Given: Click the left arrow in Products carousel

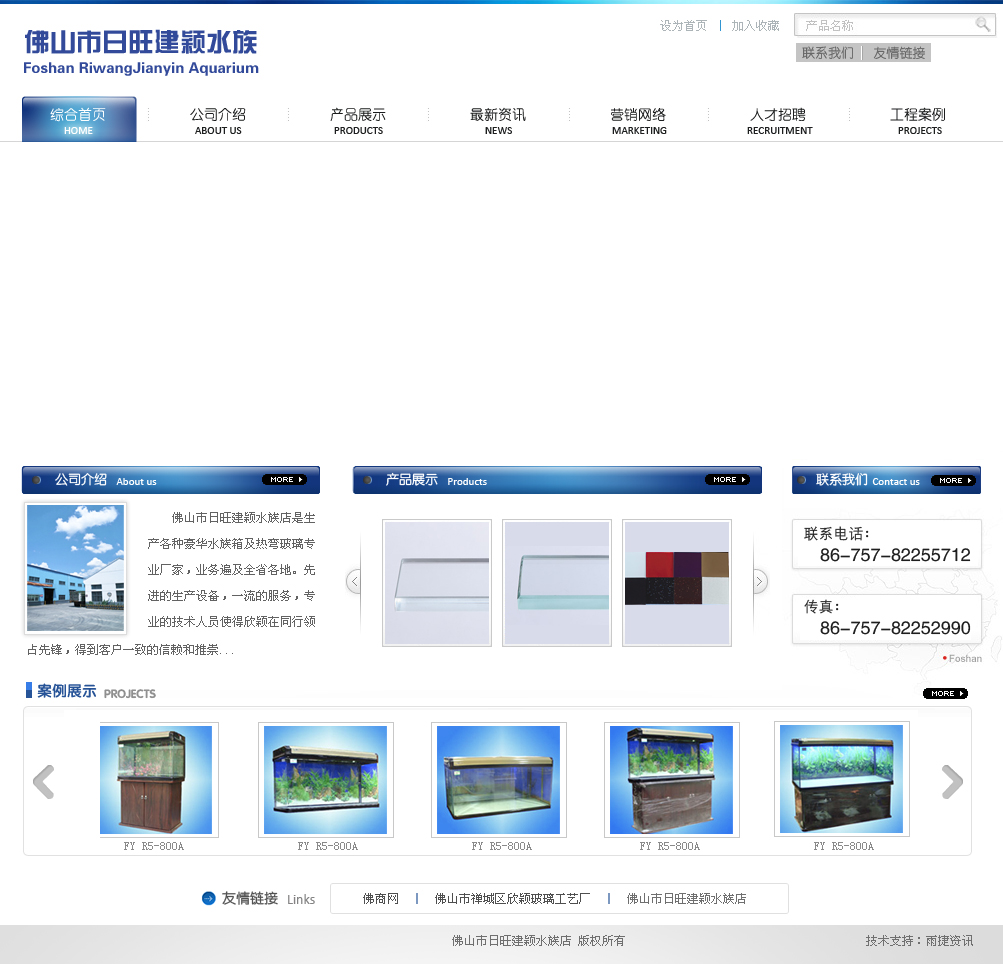Looking at the screenshot, I should (354, 581).
